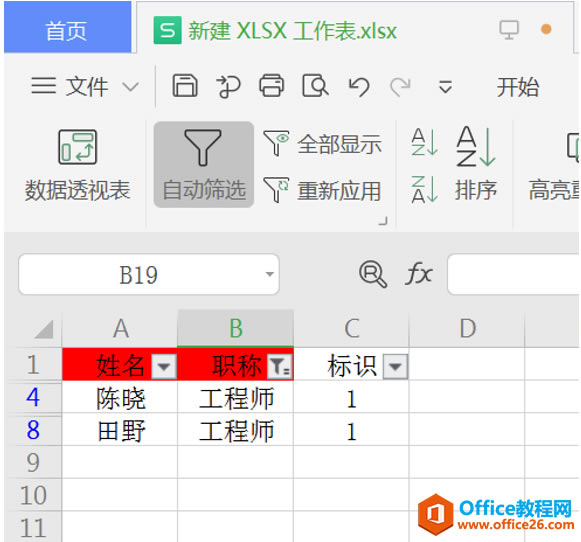Viewport: 581px width, 542px height.
Task: Open Print Preview icon
Action: [x=315, y=86]
